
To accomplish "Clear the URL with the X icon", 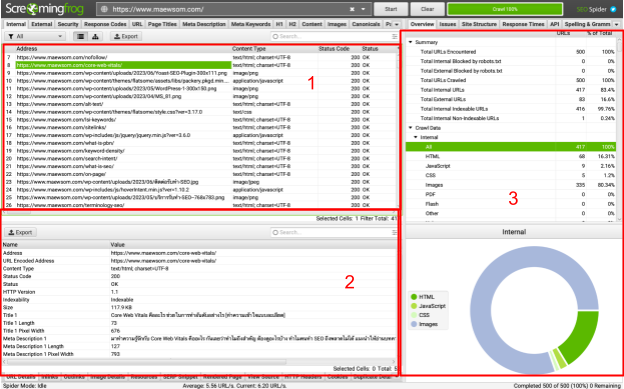I will pyautogui.click(x=352, y=9).
